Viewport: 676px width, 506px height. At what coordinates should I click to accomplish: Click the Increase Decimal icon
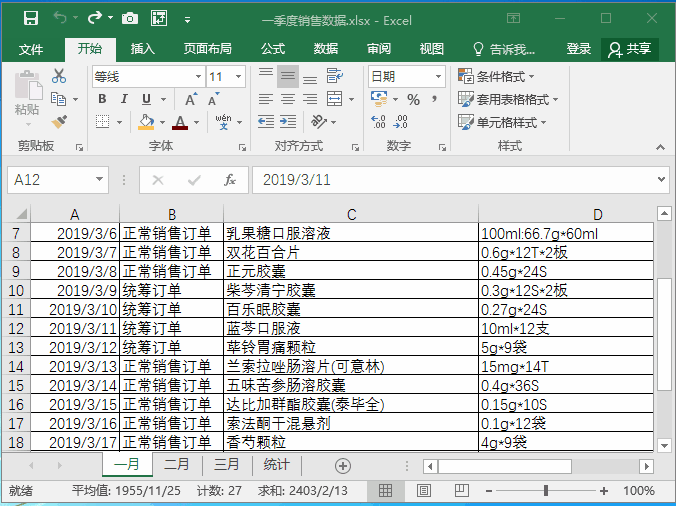coord(378,122)
